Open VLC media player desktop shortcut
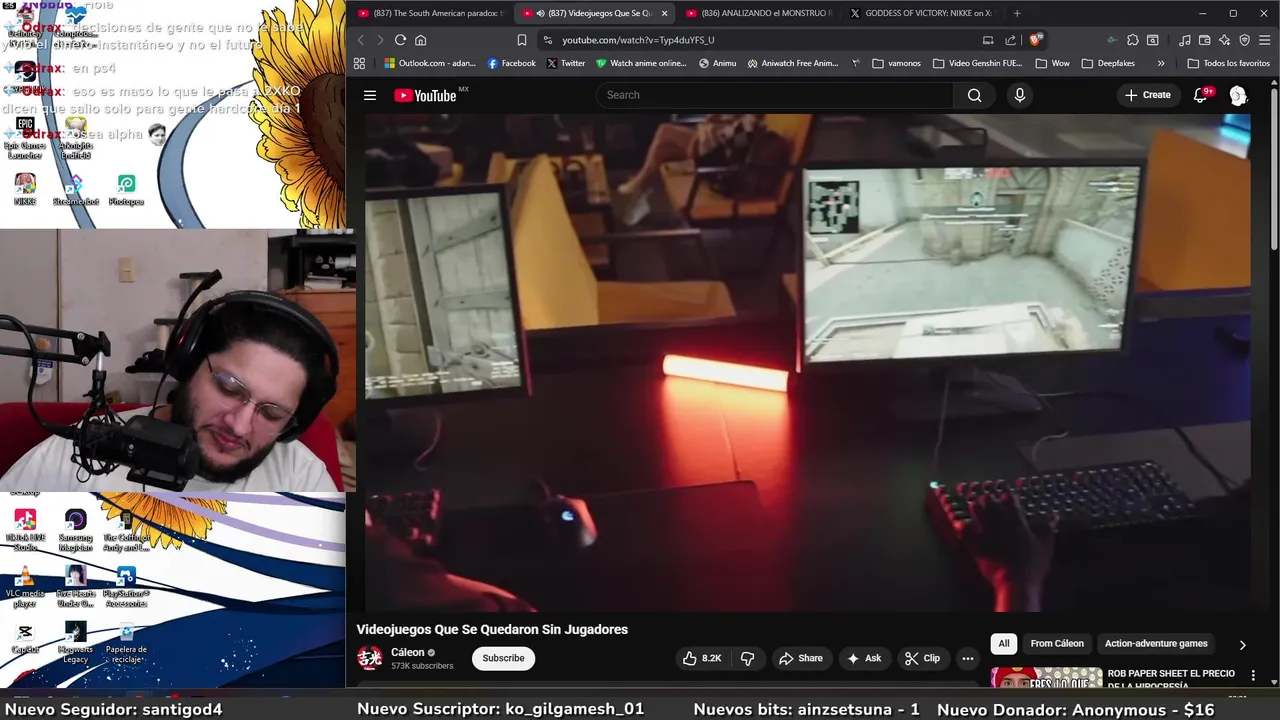This screenshot has height=720, width=1280. pyautogui.click(x=25, y=587)
